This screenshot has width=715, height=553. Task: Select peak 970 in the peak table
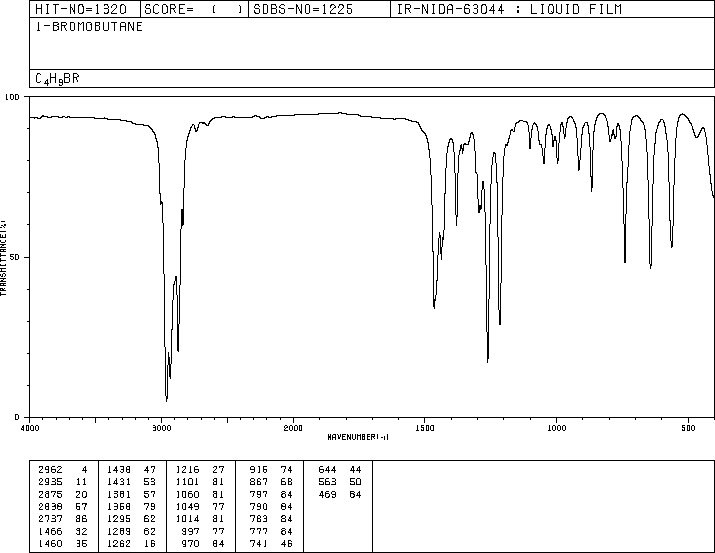(191, 544)
